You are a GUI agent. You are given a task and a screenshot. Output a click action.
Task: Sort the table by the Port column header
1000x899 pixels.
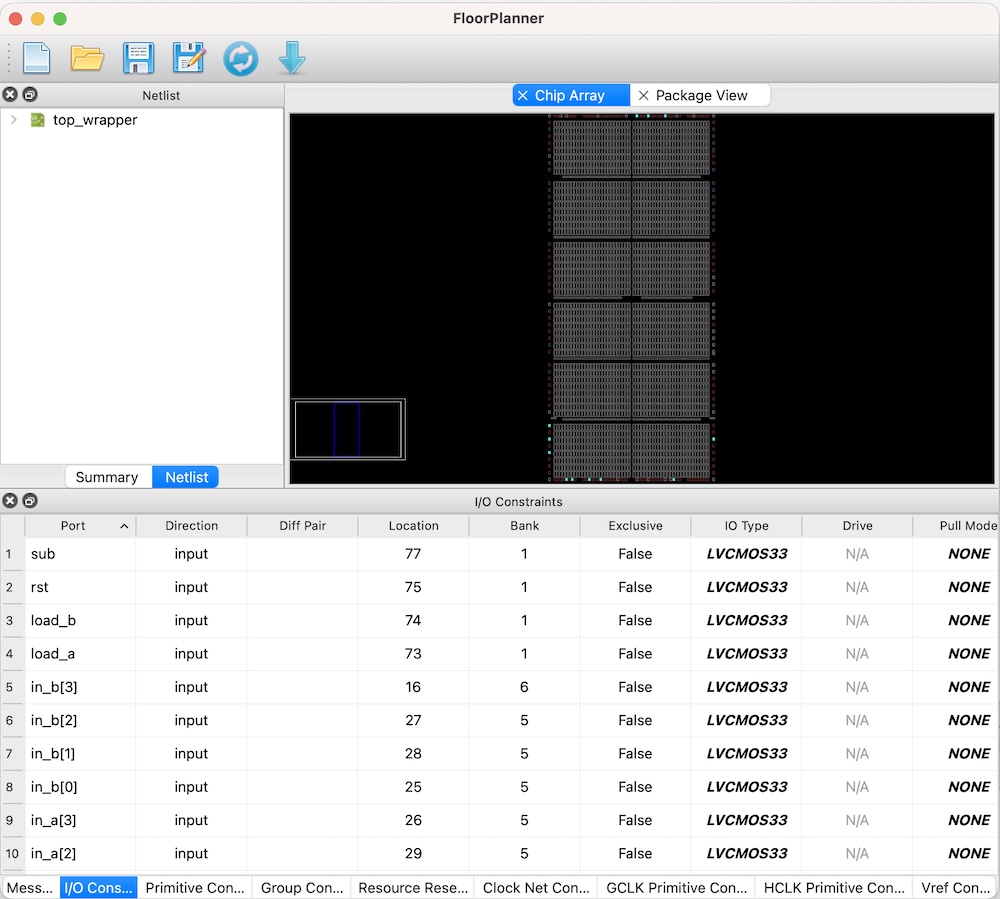click(x=73, y=526)
